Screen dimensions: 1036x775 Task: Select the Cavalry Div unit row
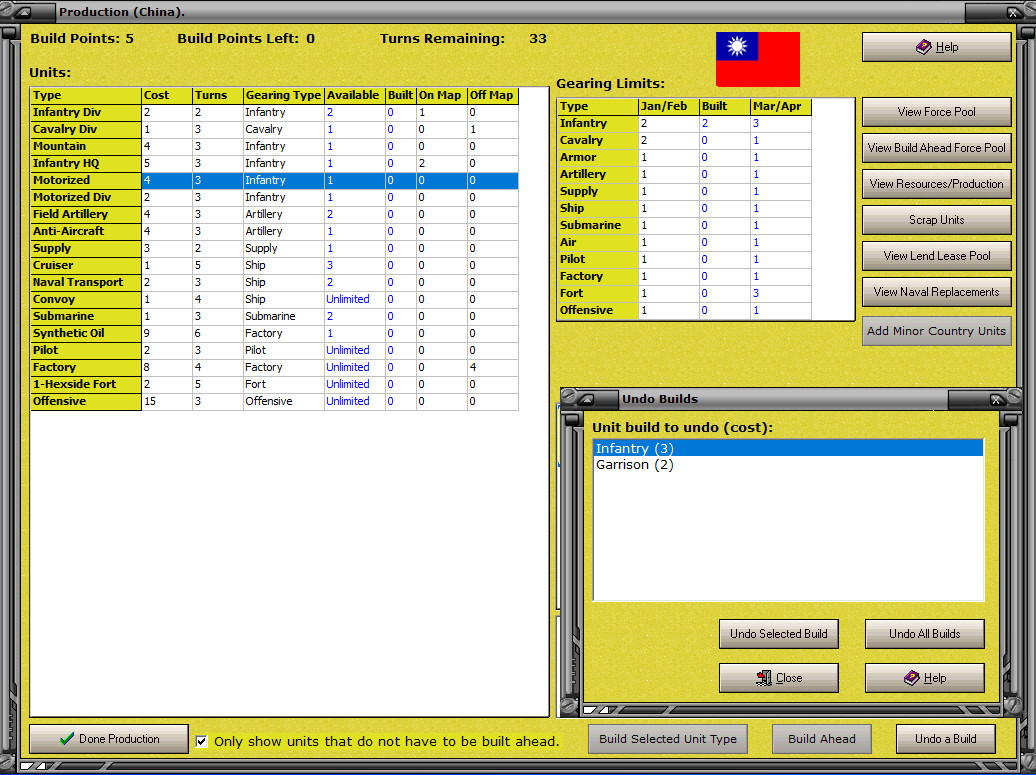point(274,129)
